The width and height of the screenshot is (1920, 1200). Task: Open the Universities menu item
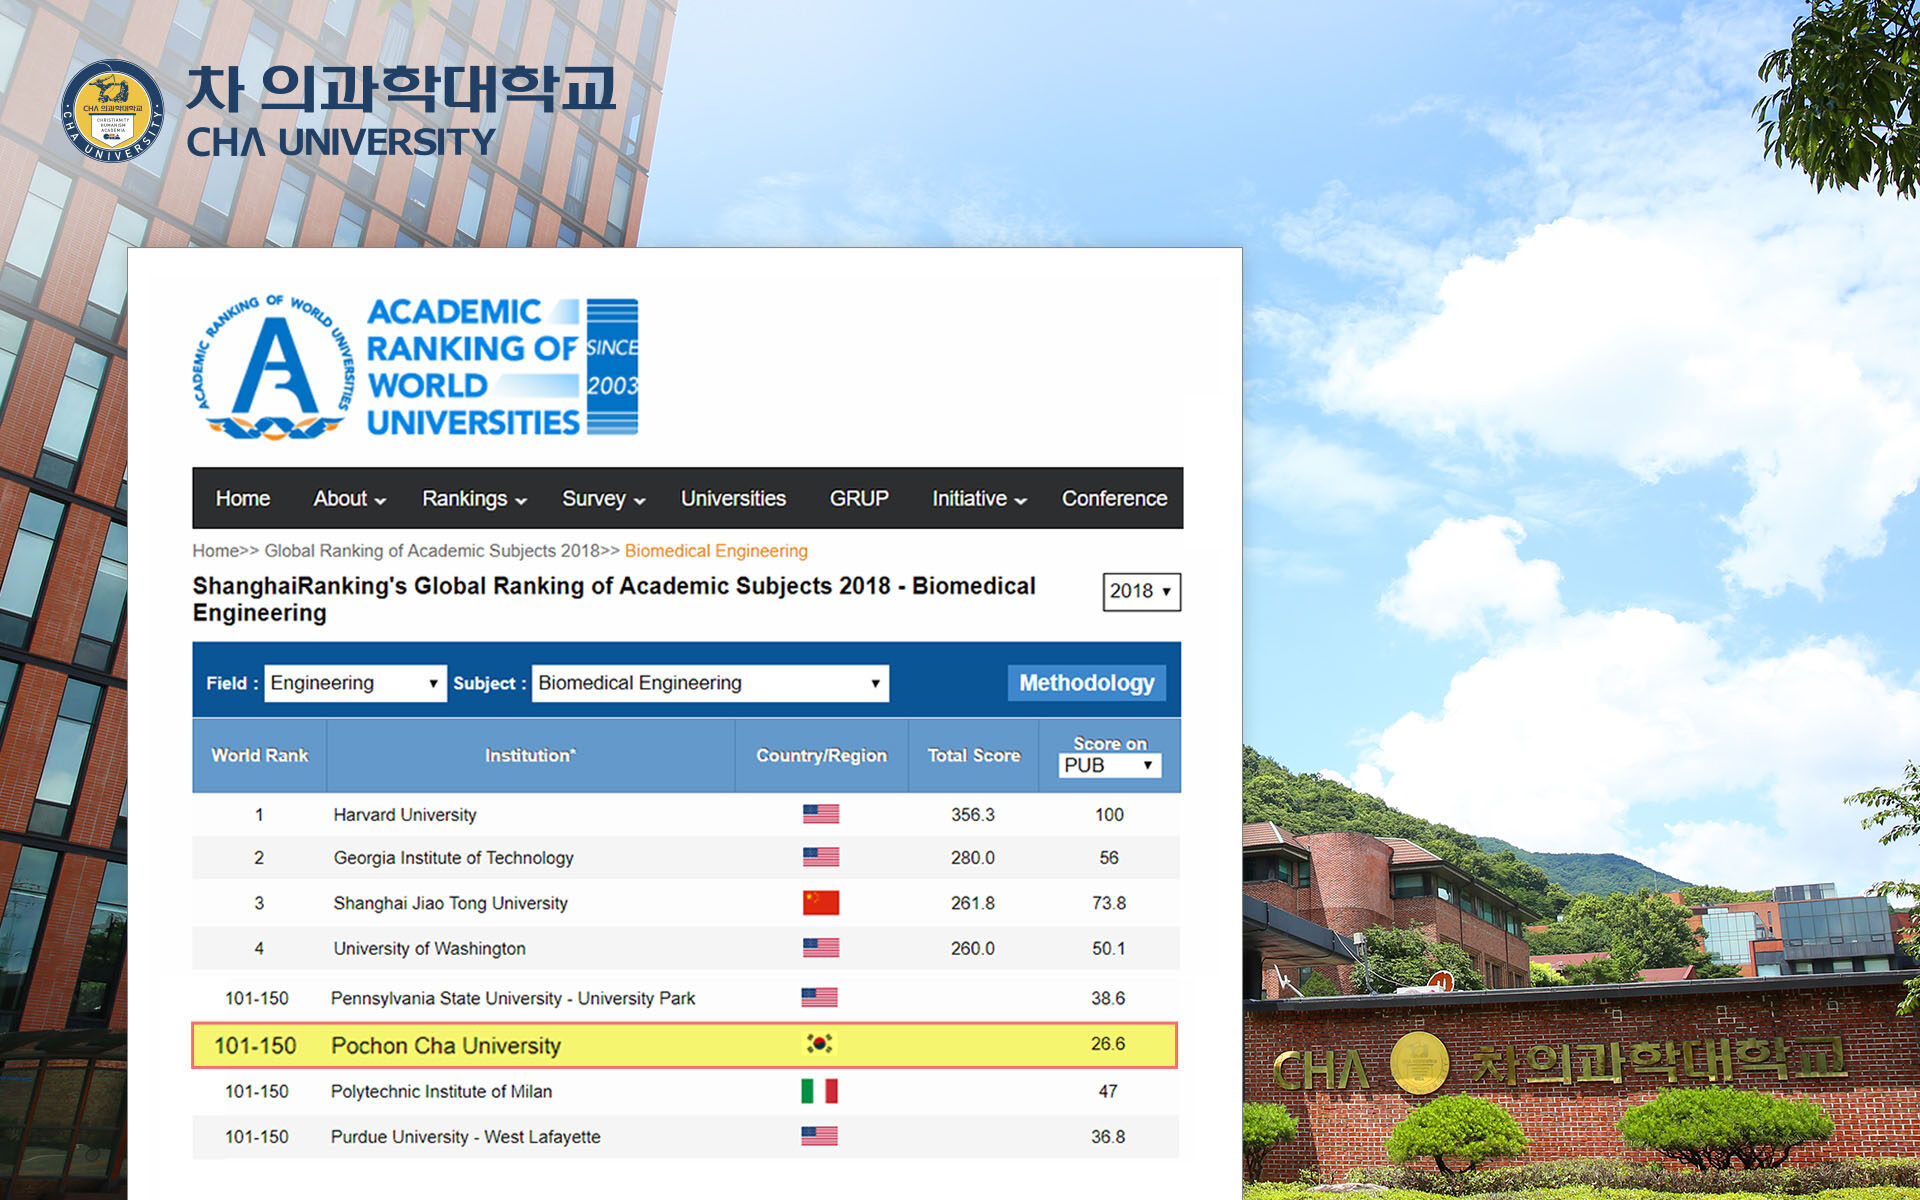[733, 498]
